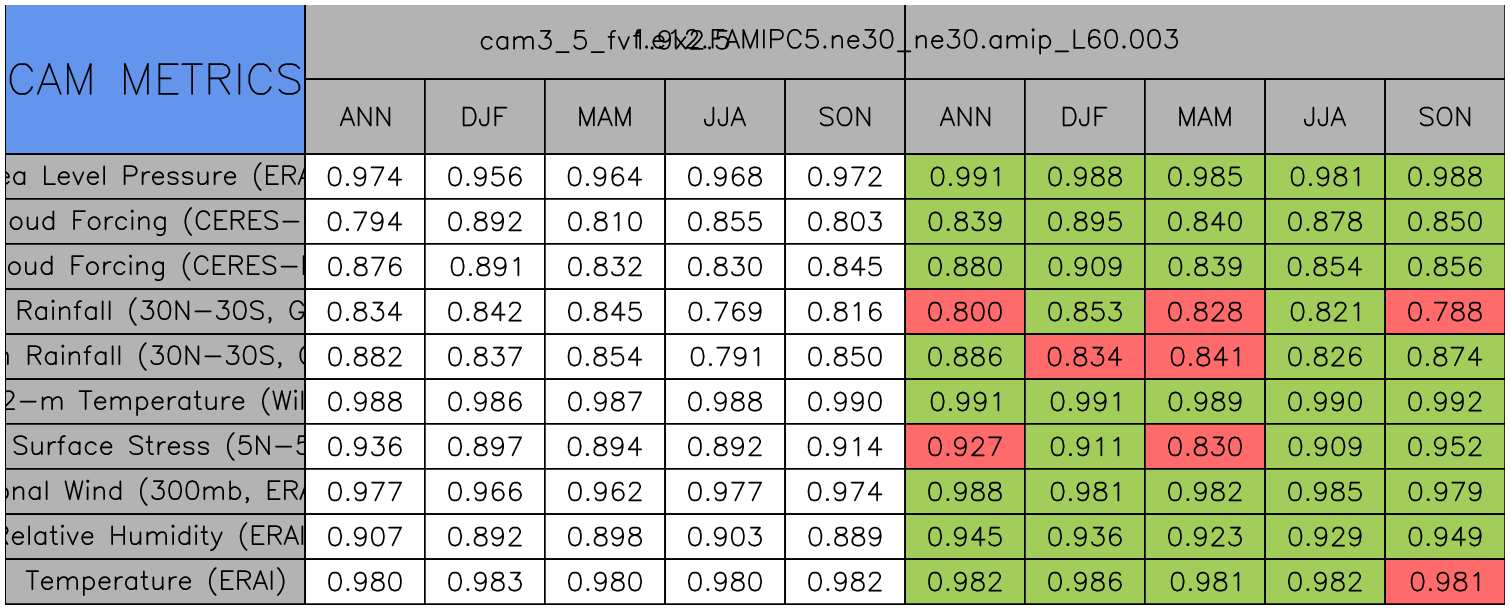Image resolution: width=1510 pixels, height=610 pixels.
Task: Click the Relative Humidity row label
Action: tap(155, 537)
